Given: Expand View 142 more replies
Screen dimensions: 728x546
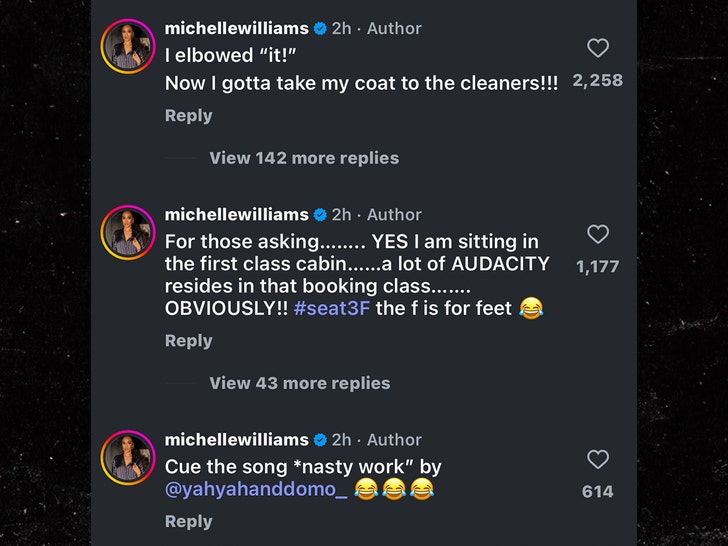Looking at the screenshot, I should coord(303,158).
